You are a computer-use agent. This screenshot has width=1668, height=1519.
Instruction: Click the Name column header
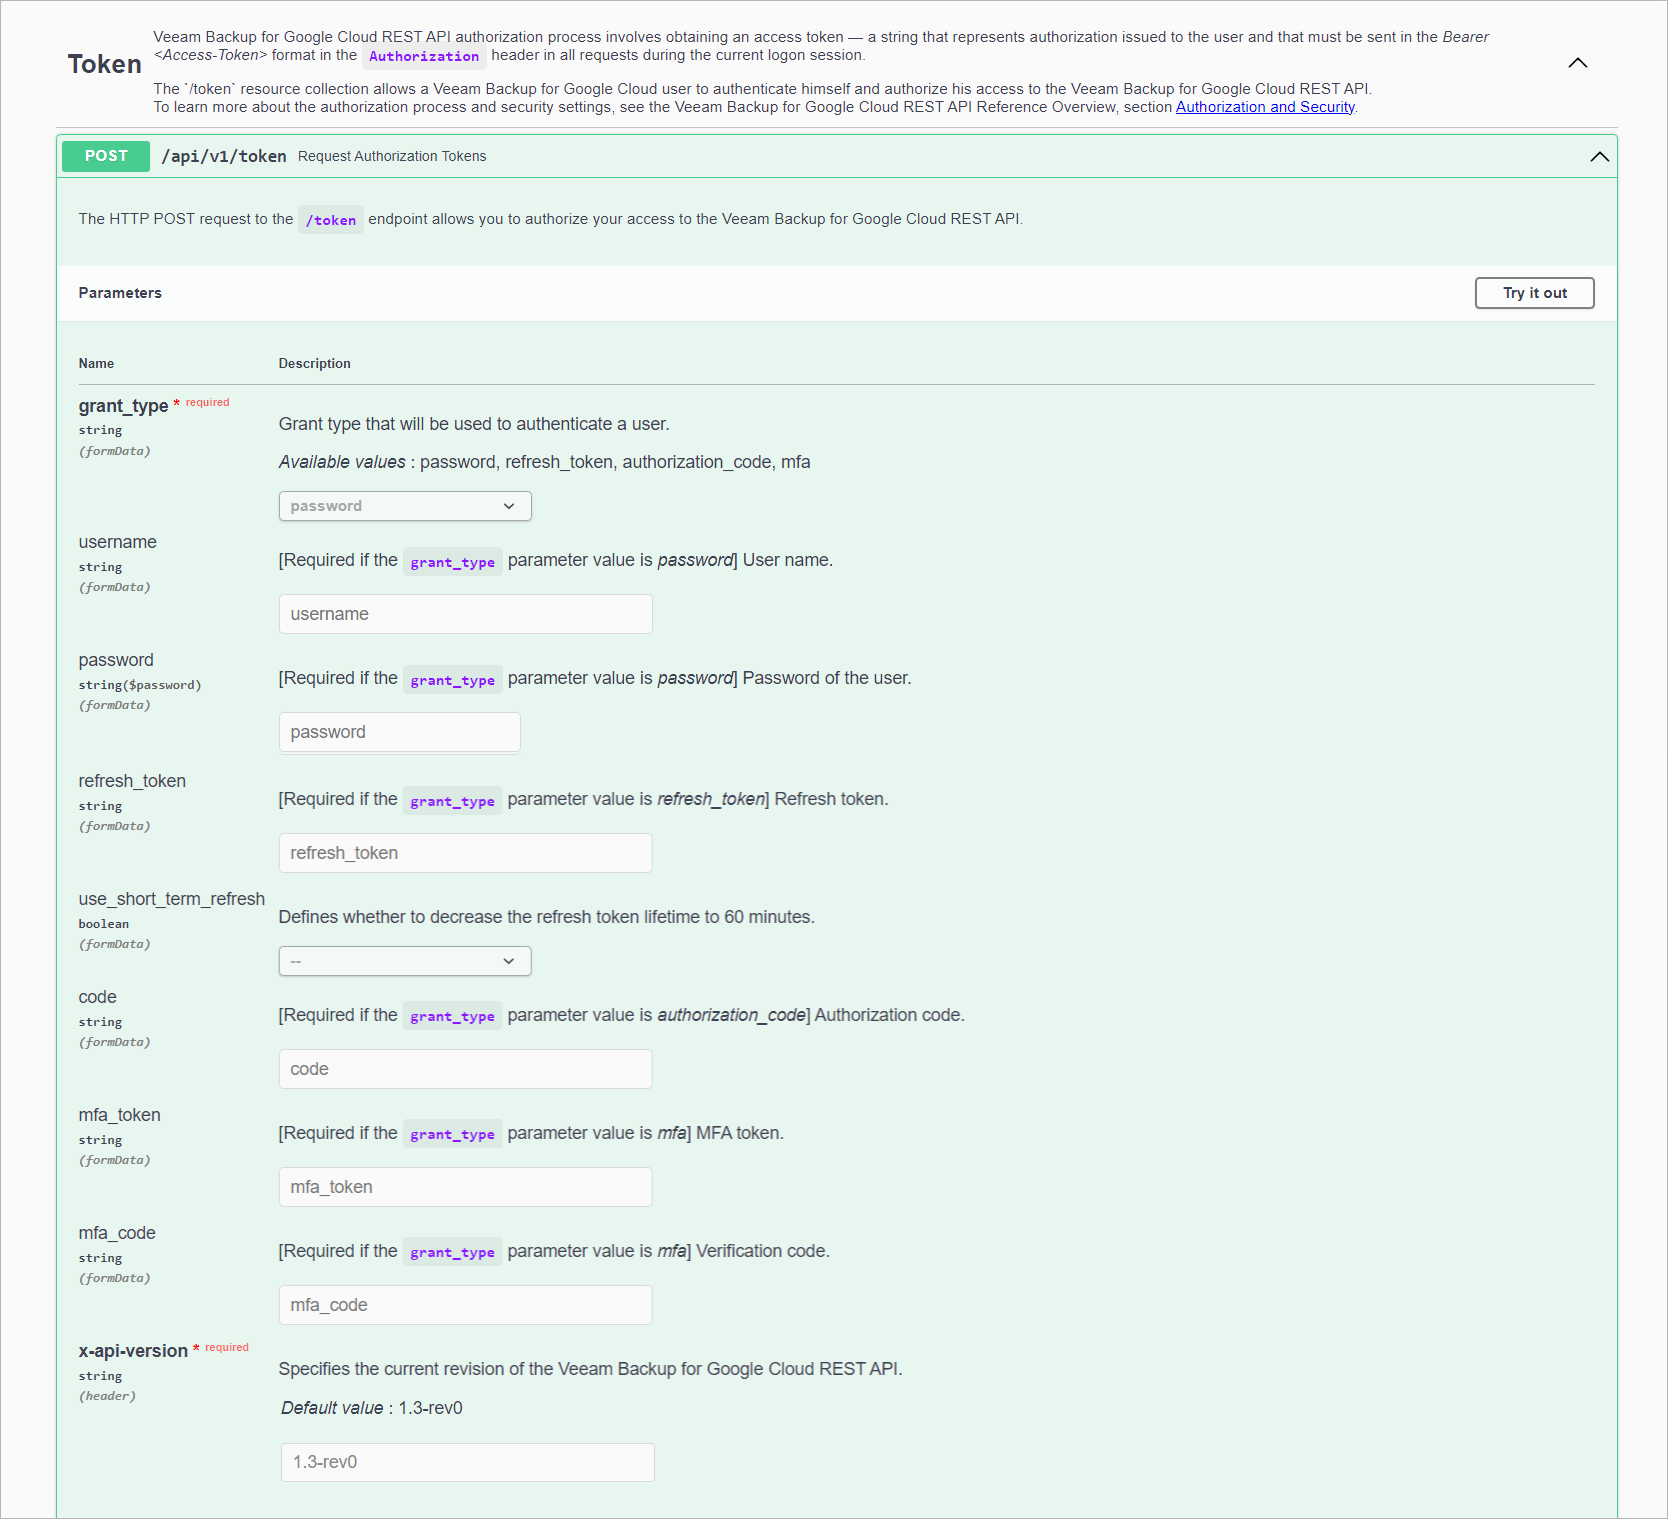(x=96, y=363)
